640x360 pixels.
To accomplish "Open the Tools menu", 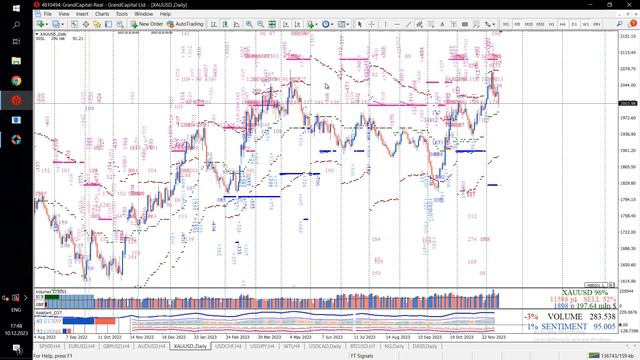I will [122, 14].
